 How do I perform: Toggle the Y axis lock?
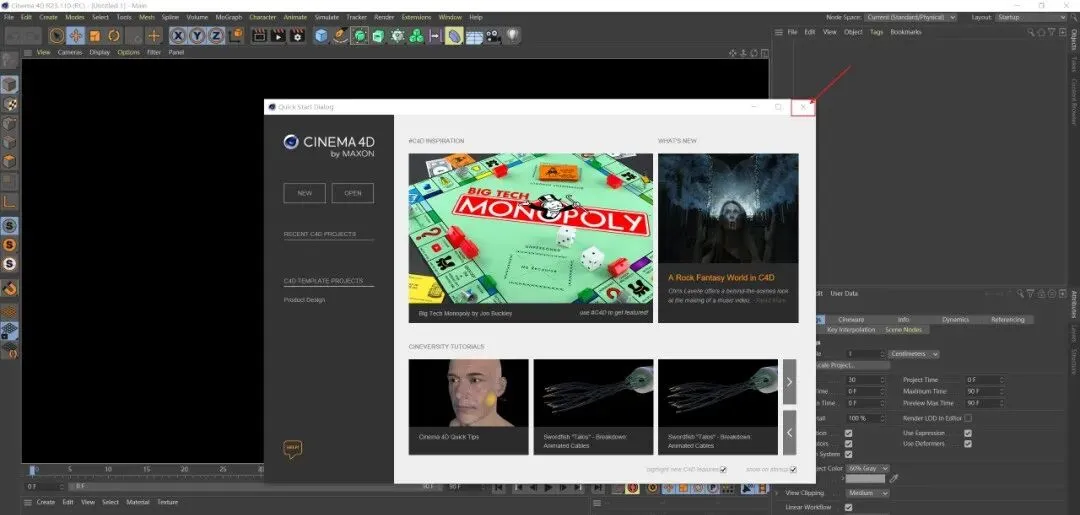[x=198, y=35]
